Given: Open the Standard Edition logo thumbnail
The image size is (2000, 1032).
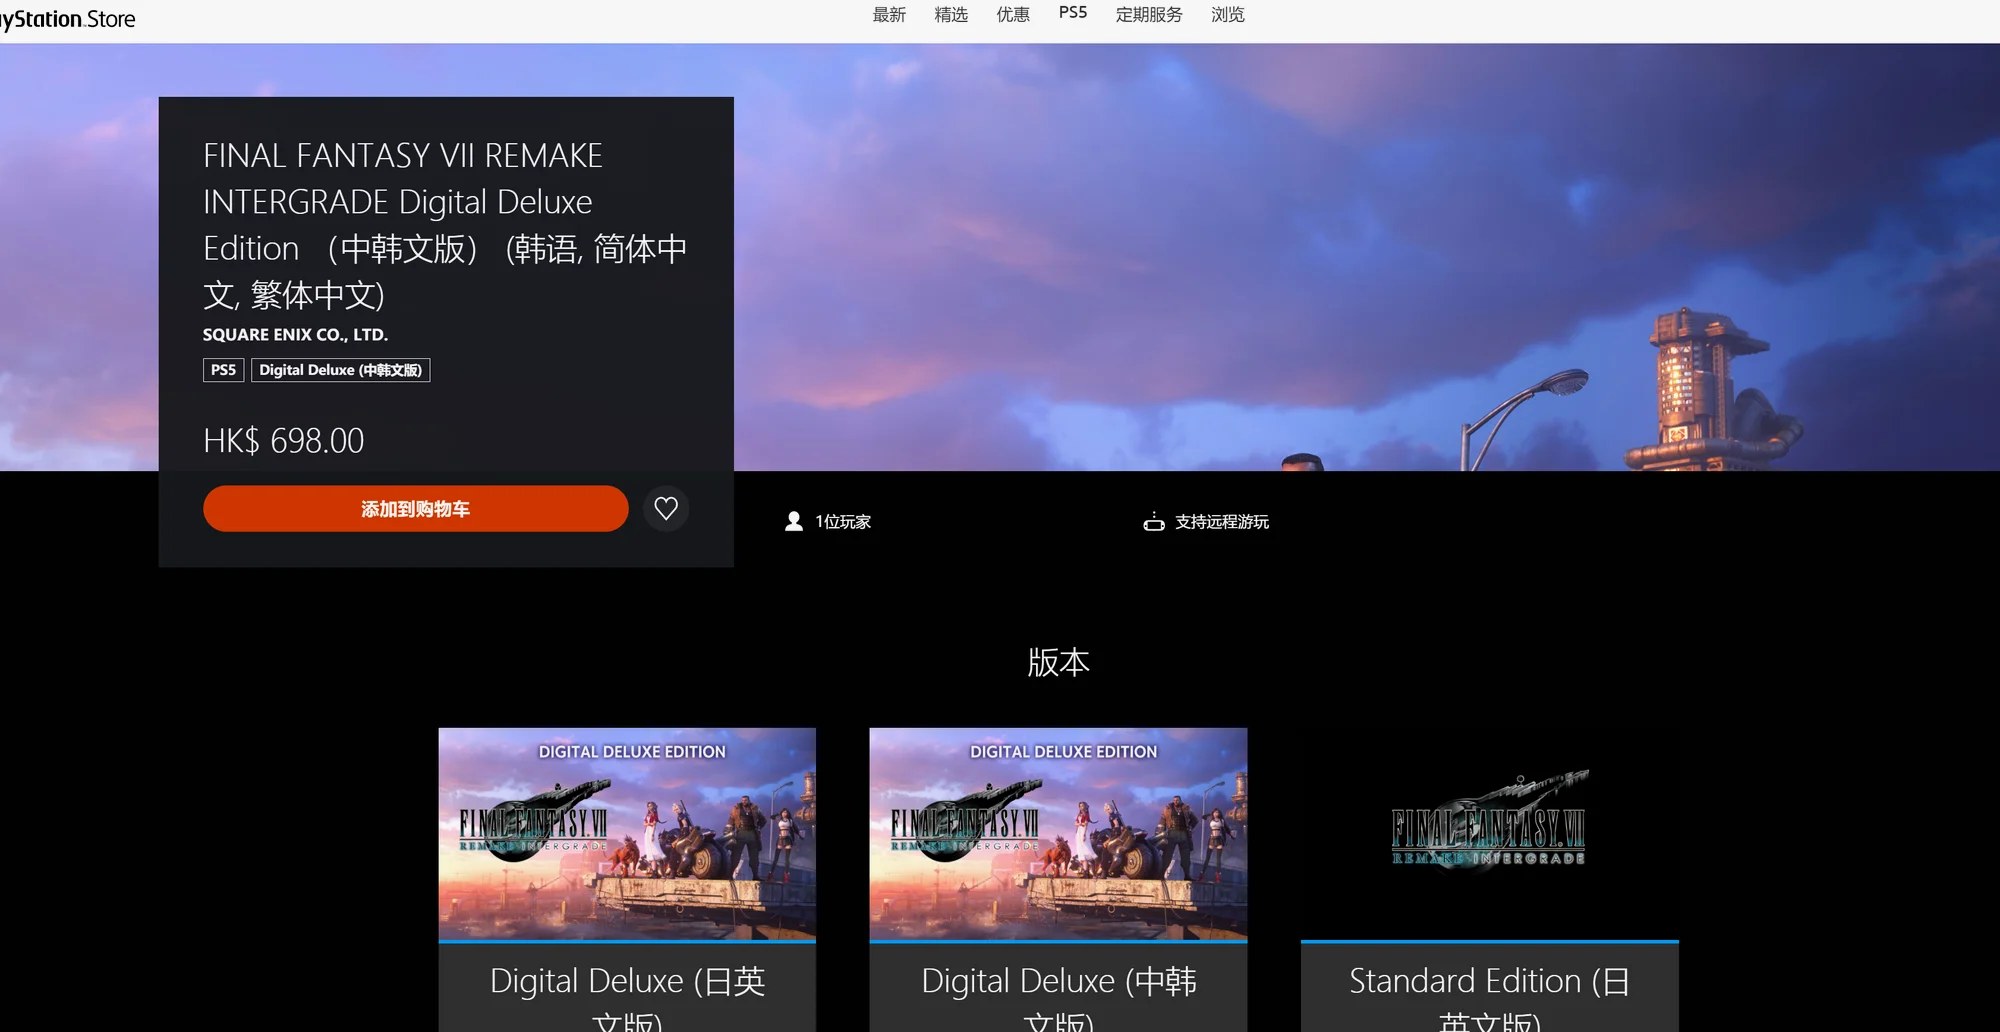Looking at the screenshot, I should point(1490,834).
